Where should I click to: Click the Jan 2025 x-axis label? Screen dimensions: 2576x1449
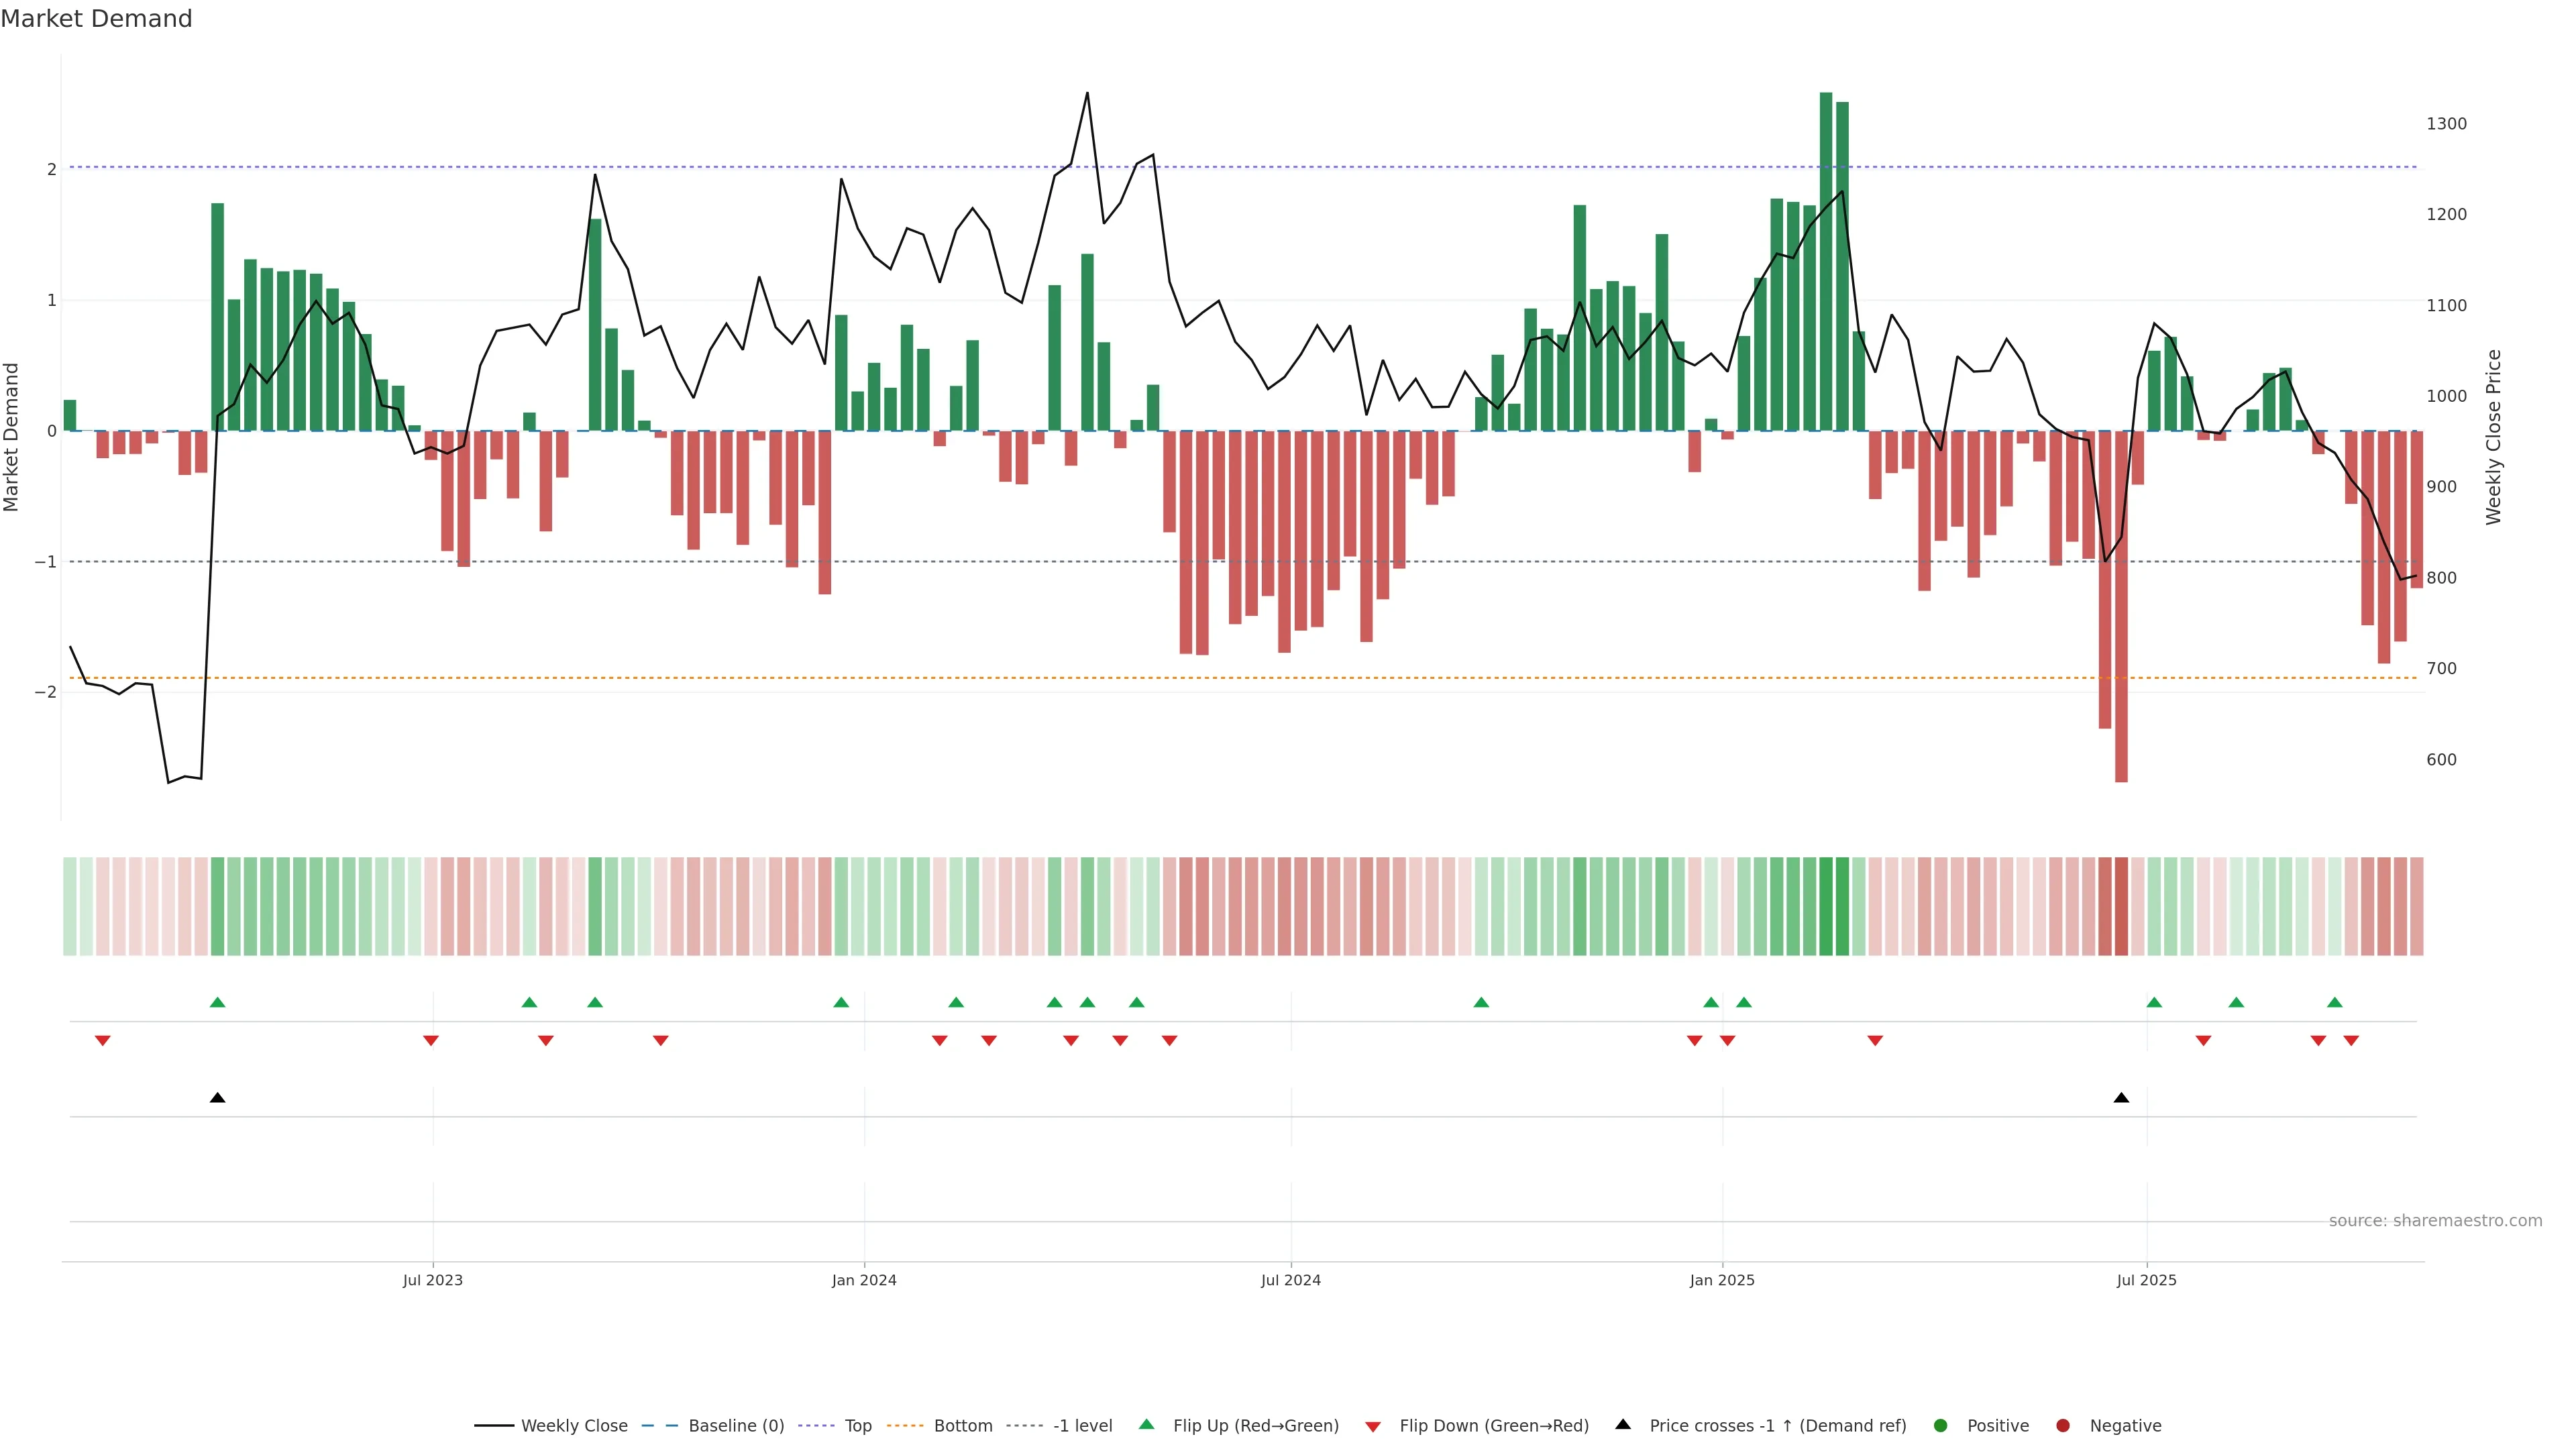pos(1722,1280)
